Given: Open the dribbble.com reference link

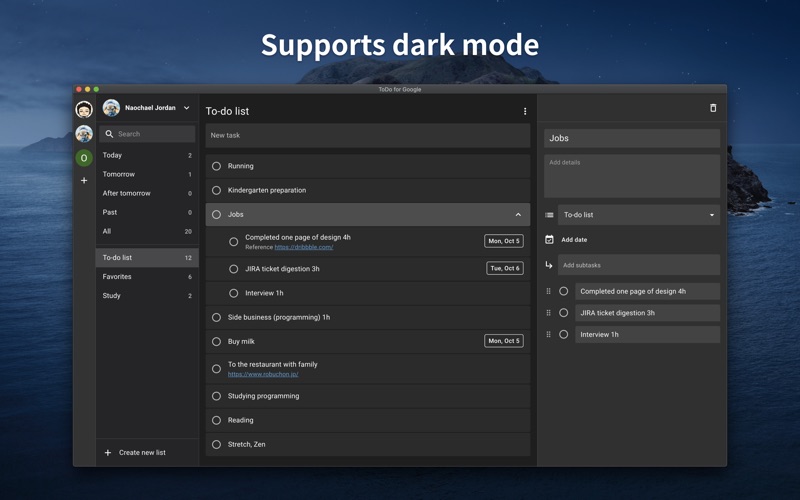Looking at the screenshot, I should pos(304,247).
